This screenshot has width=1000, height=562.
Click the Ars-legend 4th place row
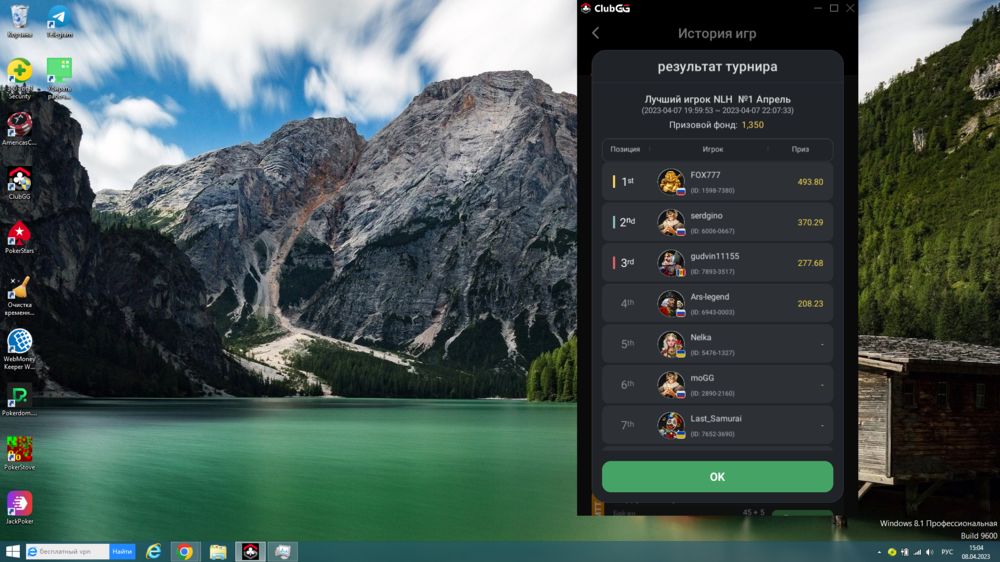tap(717, 303)
